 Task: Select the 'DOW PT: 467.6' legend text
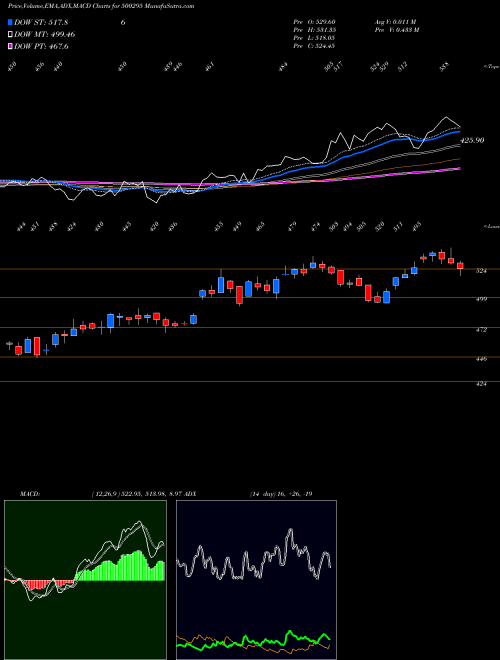tap(41, 46)
